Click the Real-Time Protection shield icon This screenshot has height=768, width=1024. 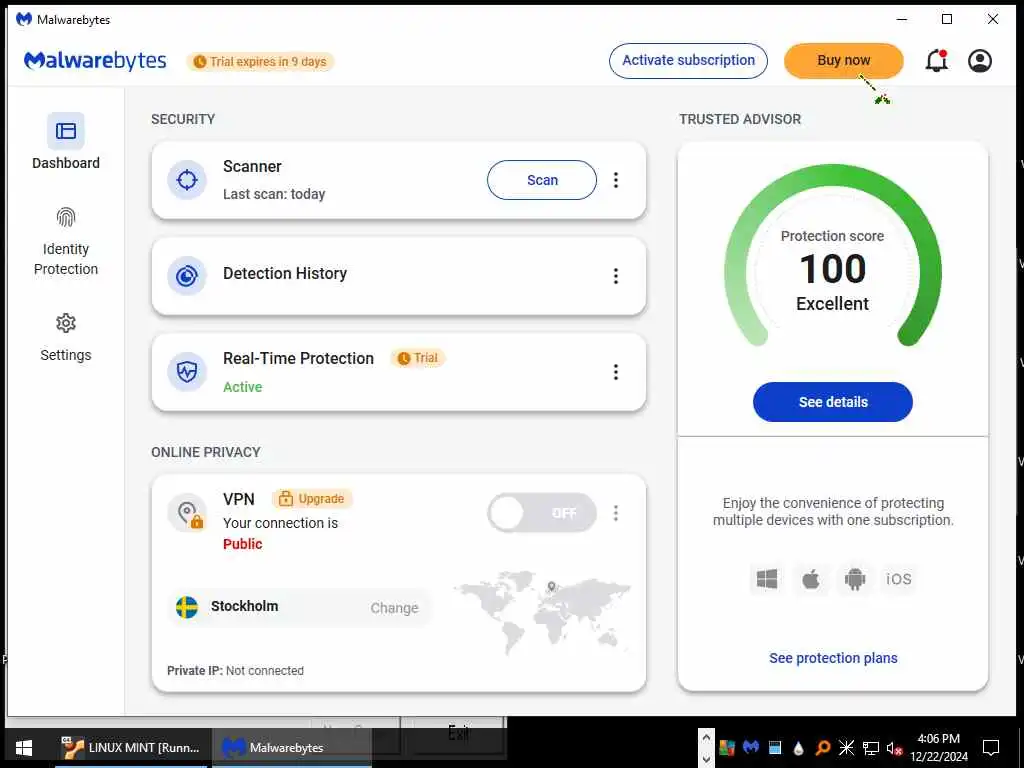pos(187,372)
